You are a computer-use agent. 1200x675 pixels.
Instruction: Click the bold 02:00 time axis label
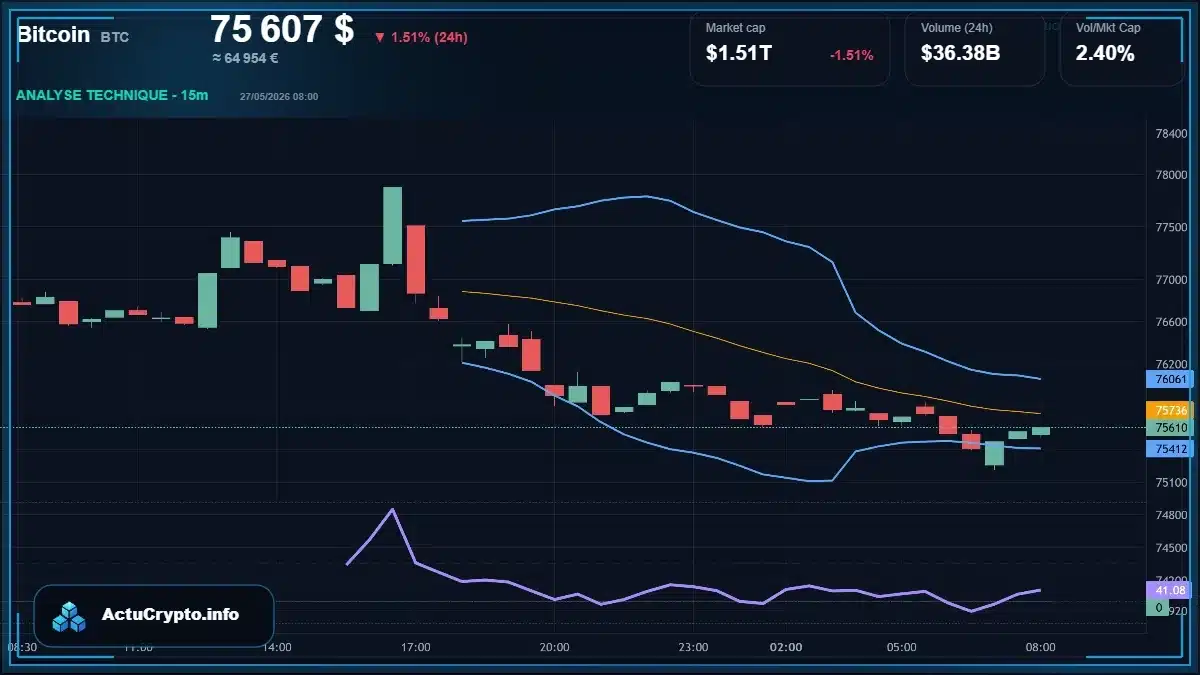[786, 647]
